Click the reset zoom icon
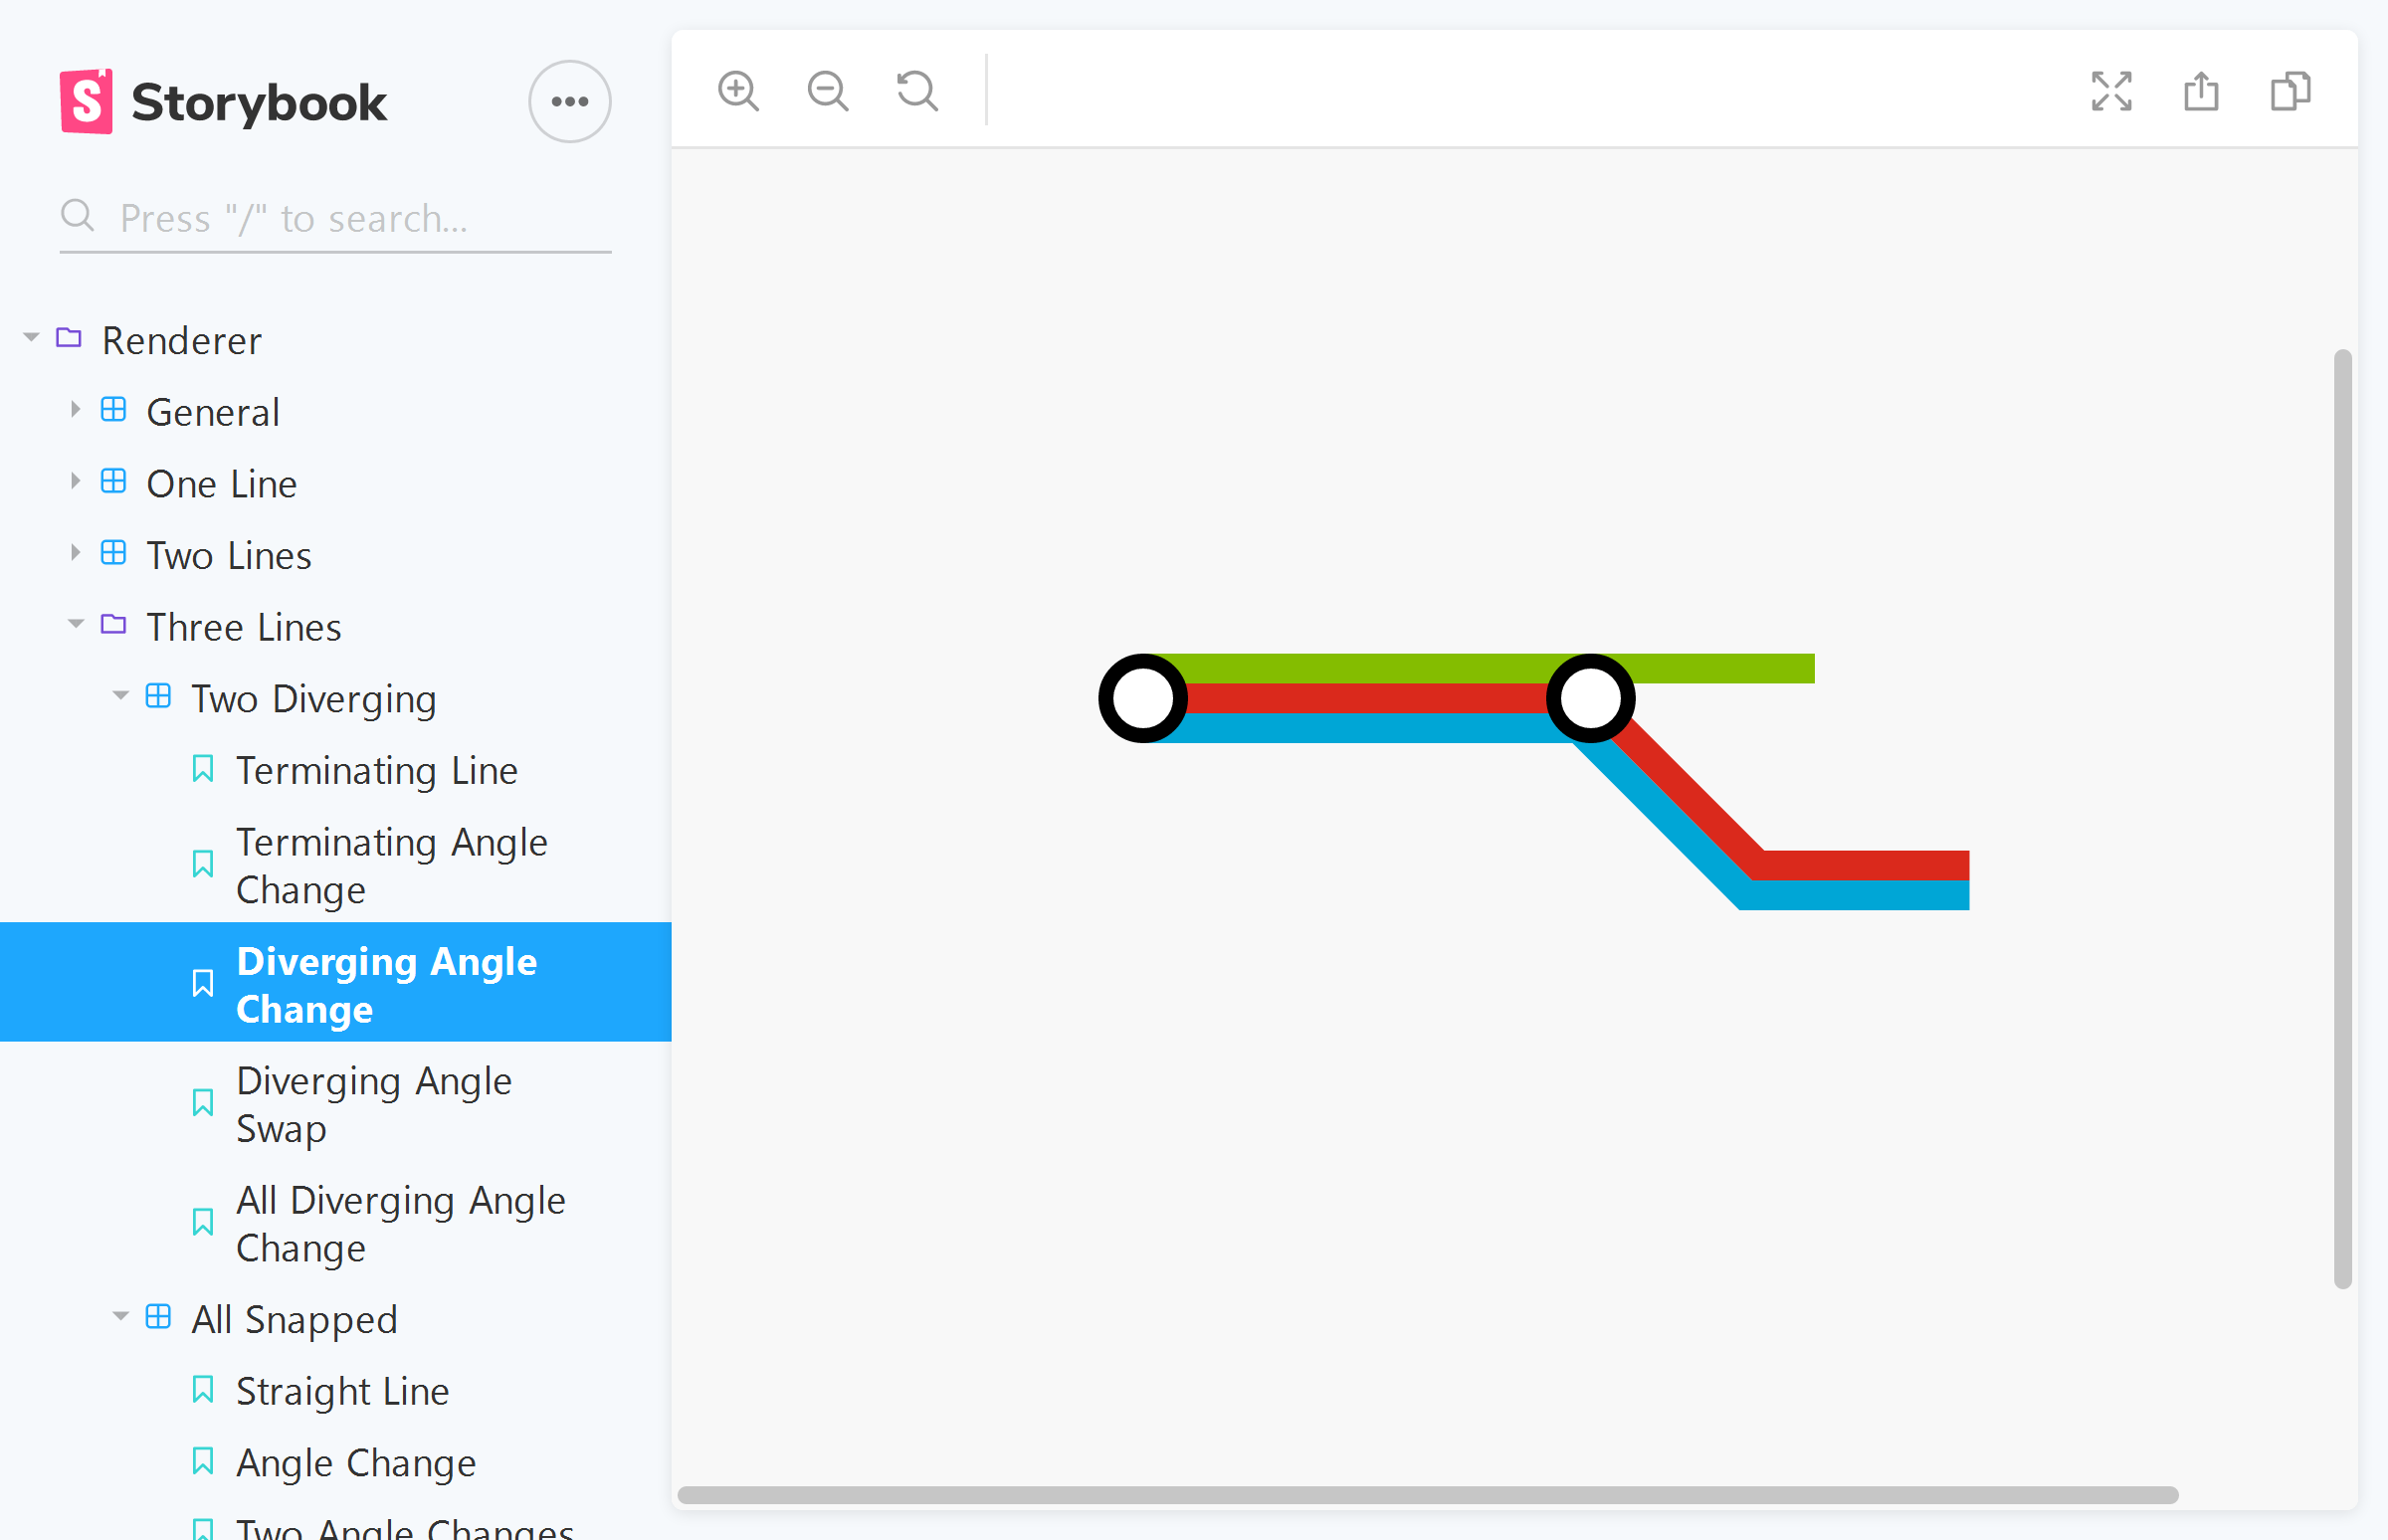Viewport: 2388px width, 1540px height. click(x=917, y=91)
